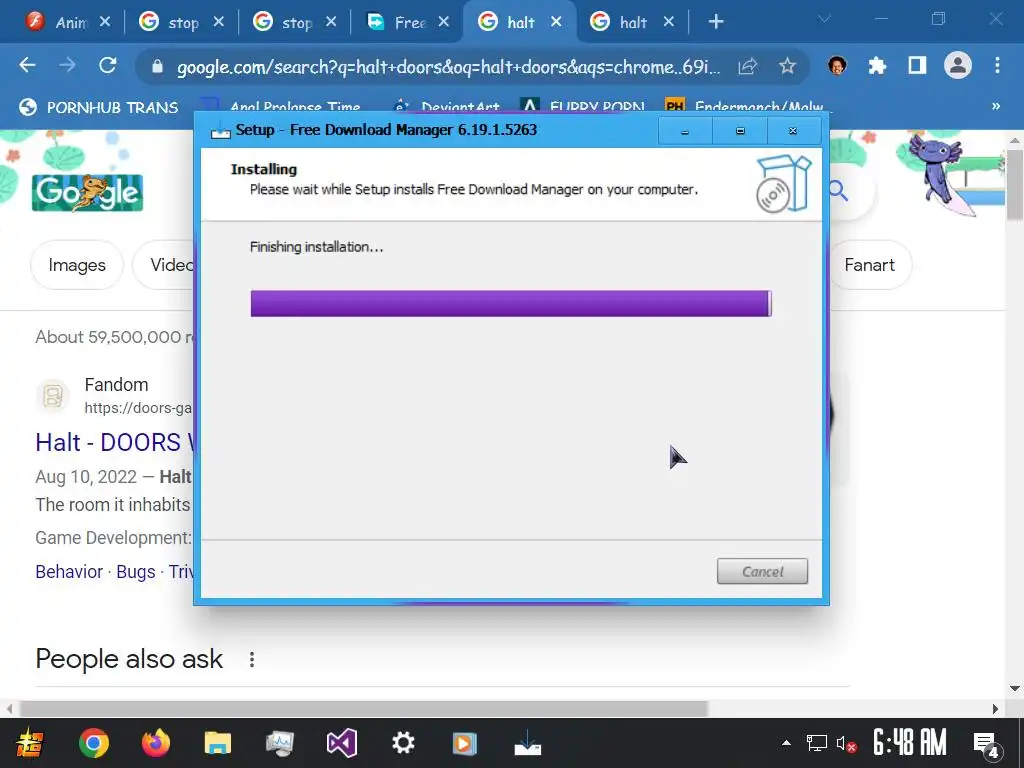Open the Chrome extensions puzzle icon
This screenshot has height=768, width=1024.
click(x=877, y=65)
